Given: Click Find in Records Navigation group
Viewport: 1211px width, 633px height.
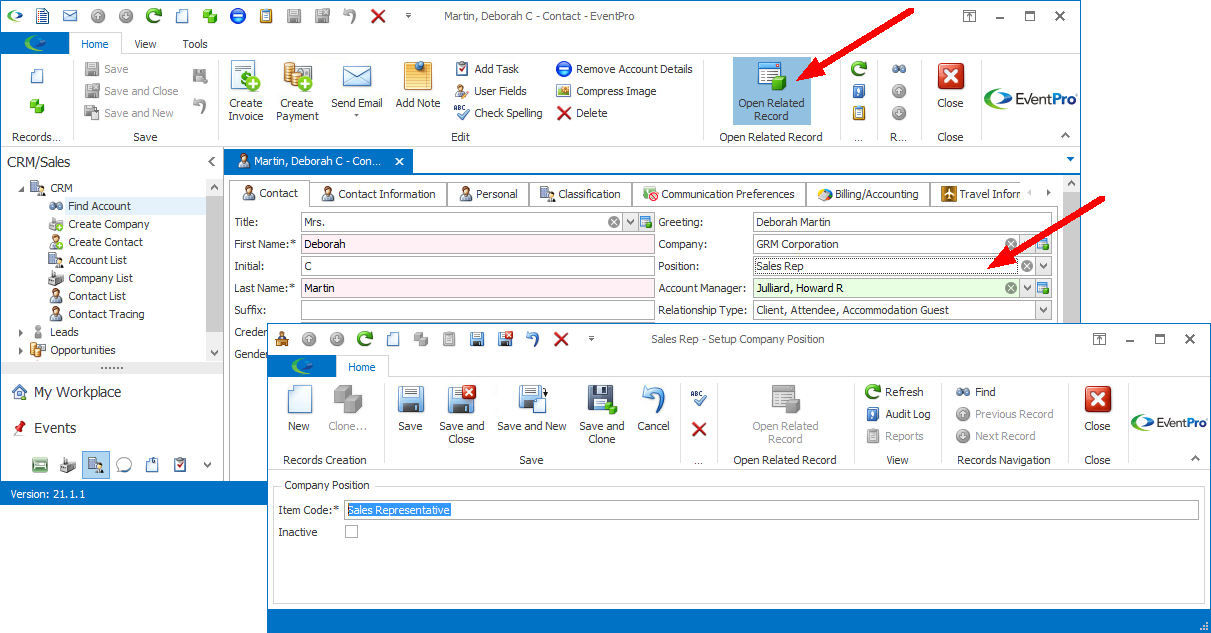Looking at the screenshot, I should coord(976,392).
